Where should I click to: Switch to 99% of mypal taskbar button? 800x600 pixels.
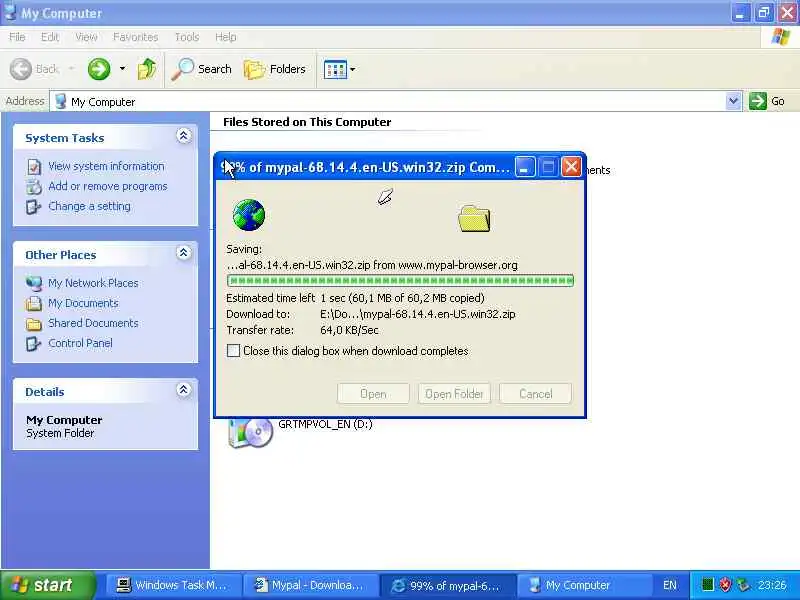click(x=447, y=585)
